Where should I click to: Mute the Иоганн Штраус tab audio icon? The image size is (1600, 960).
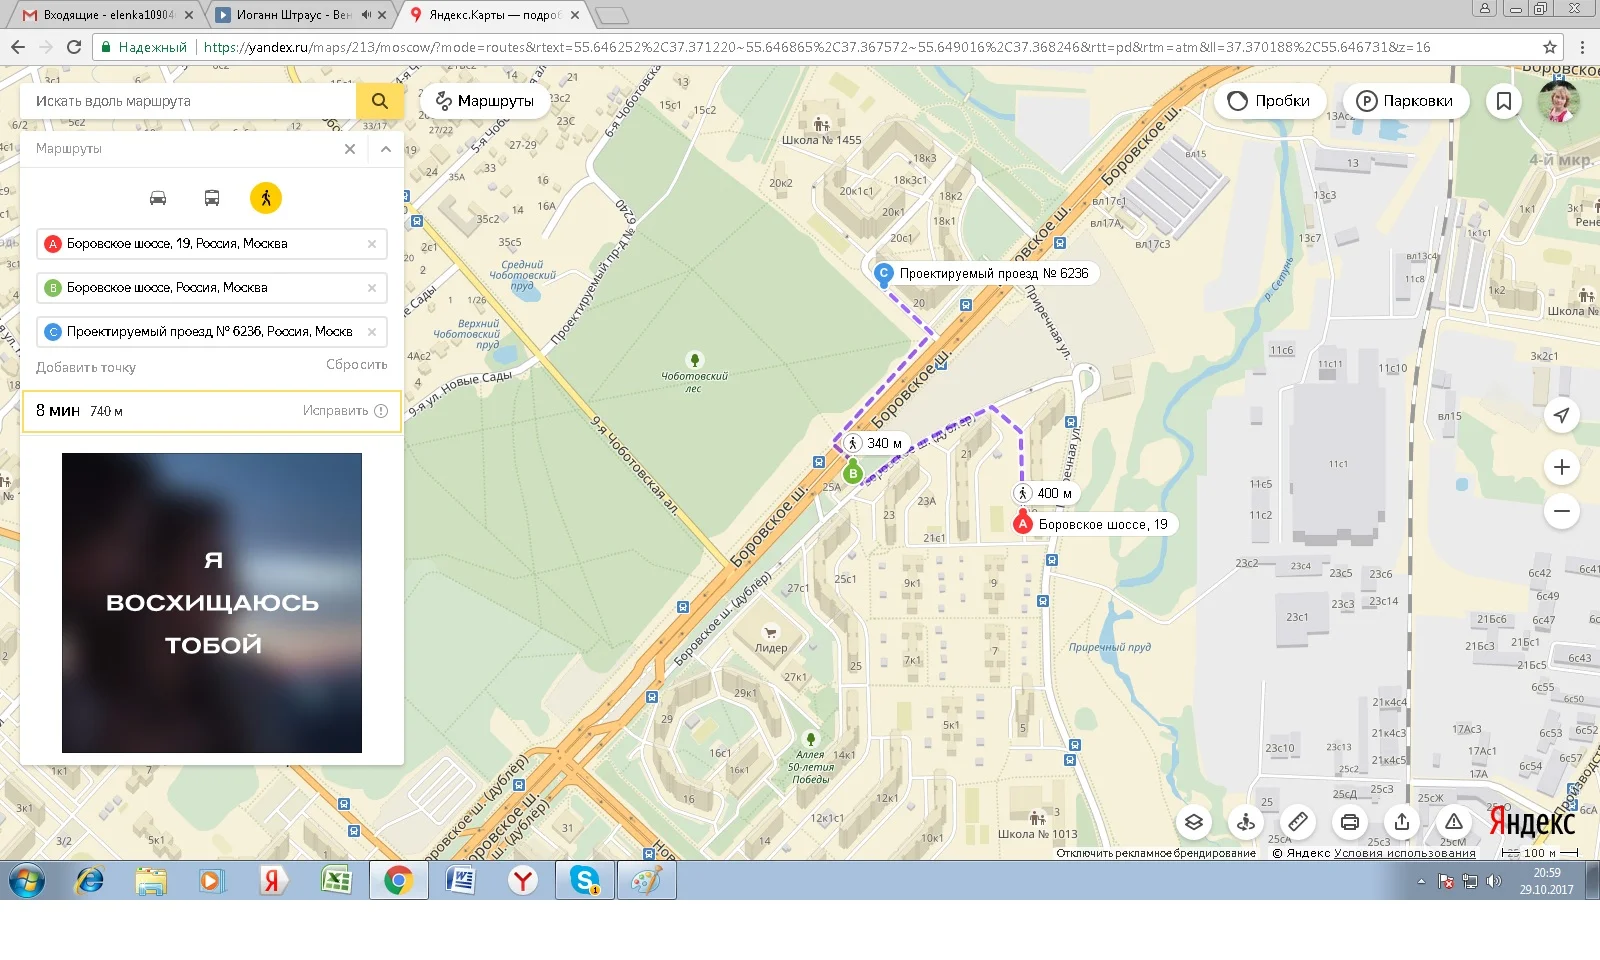point(365,15)
